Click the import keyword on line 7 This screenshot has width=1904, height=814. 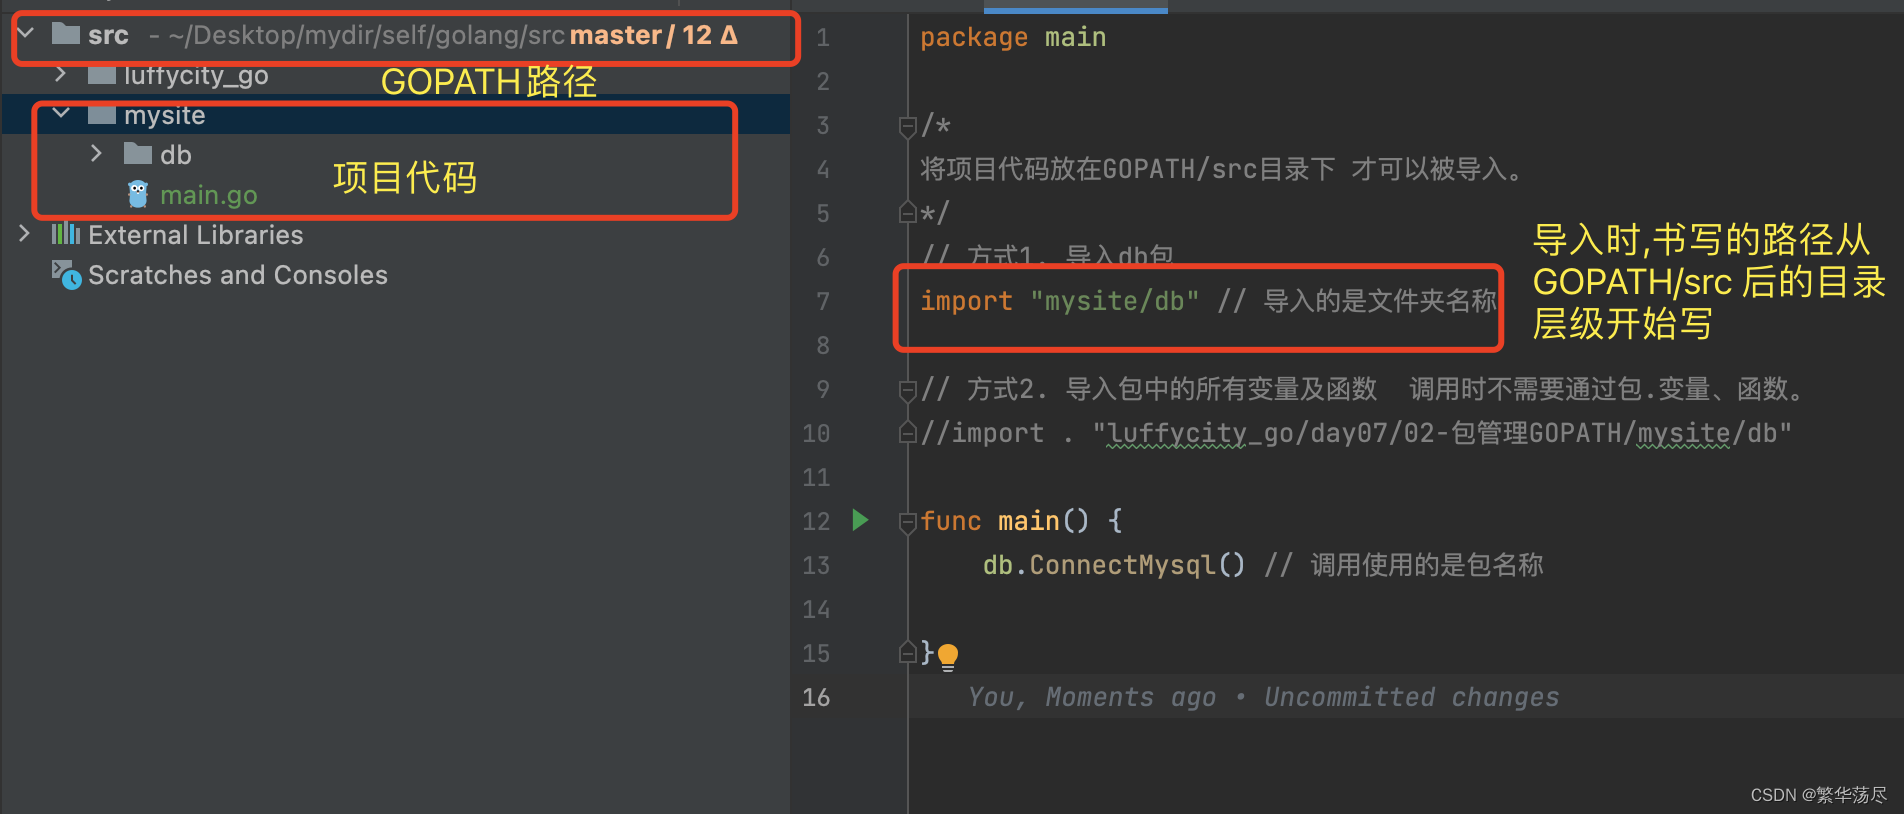(x=966, y=301)
